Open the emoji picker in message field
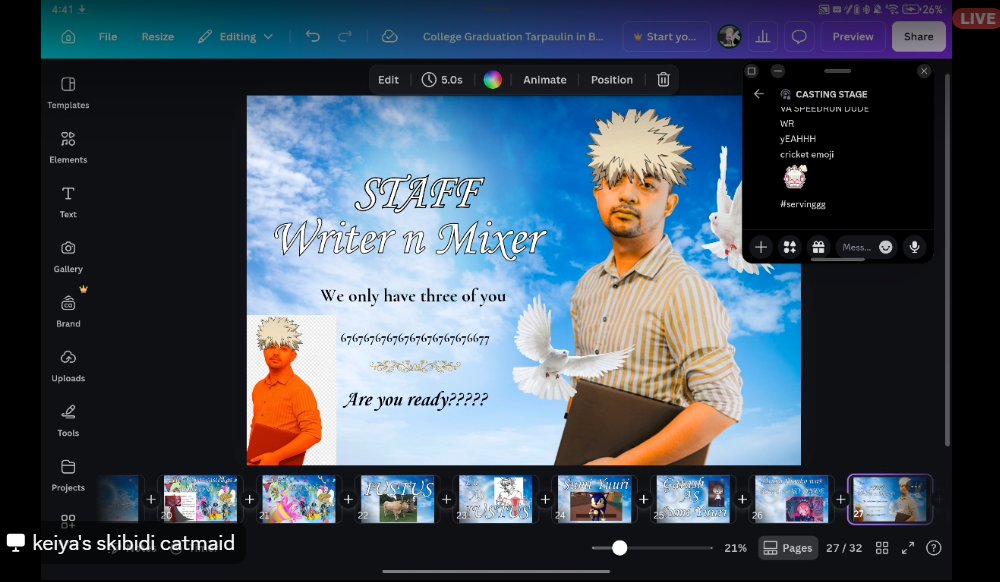Viewport: 1000px width, 582px height. coord(885,247)
